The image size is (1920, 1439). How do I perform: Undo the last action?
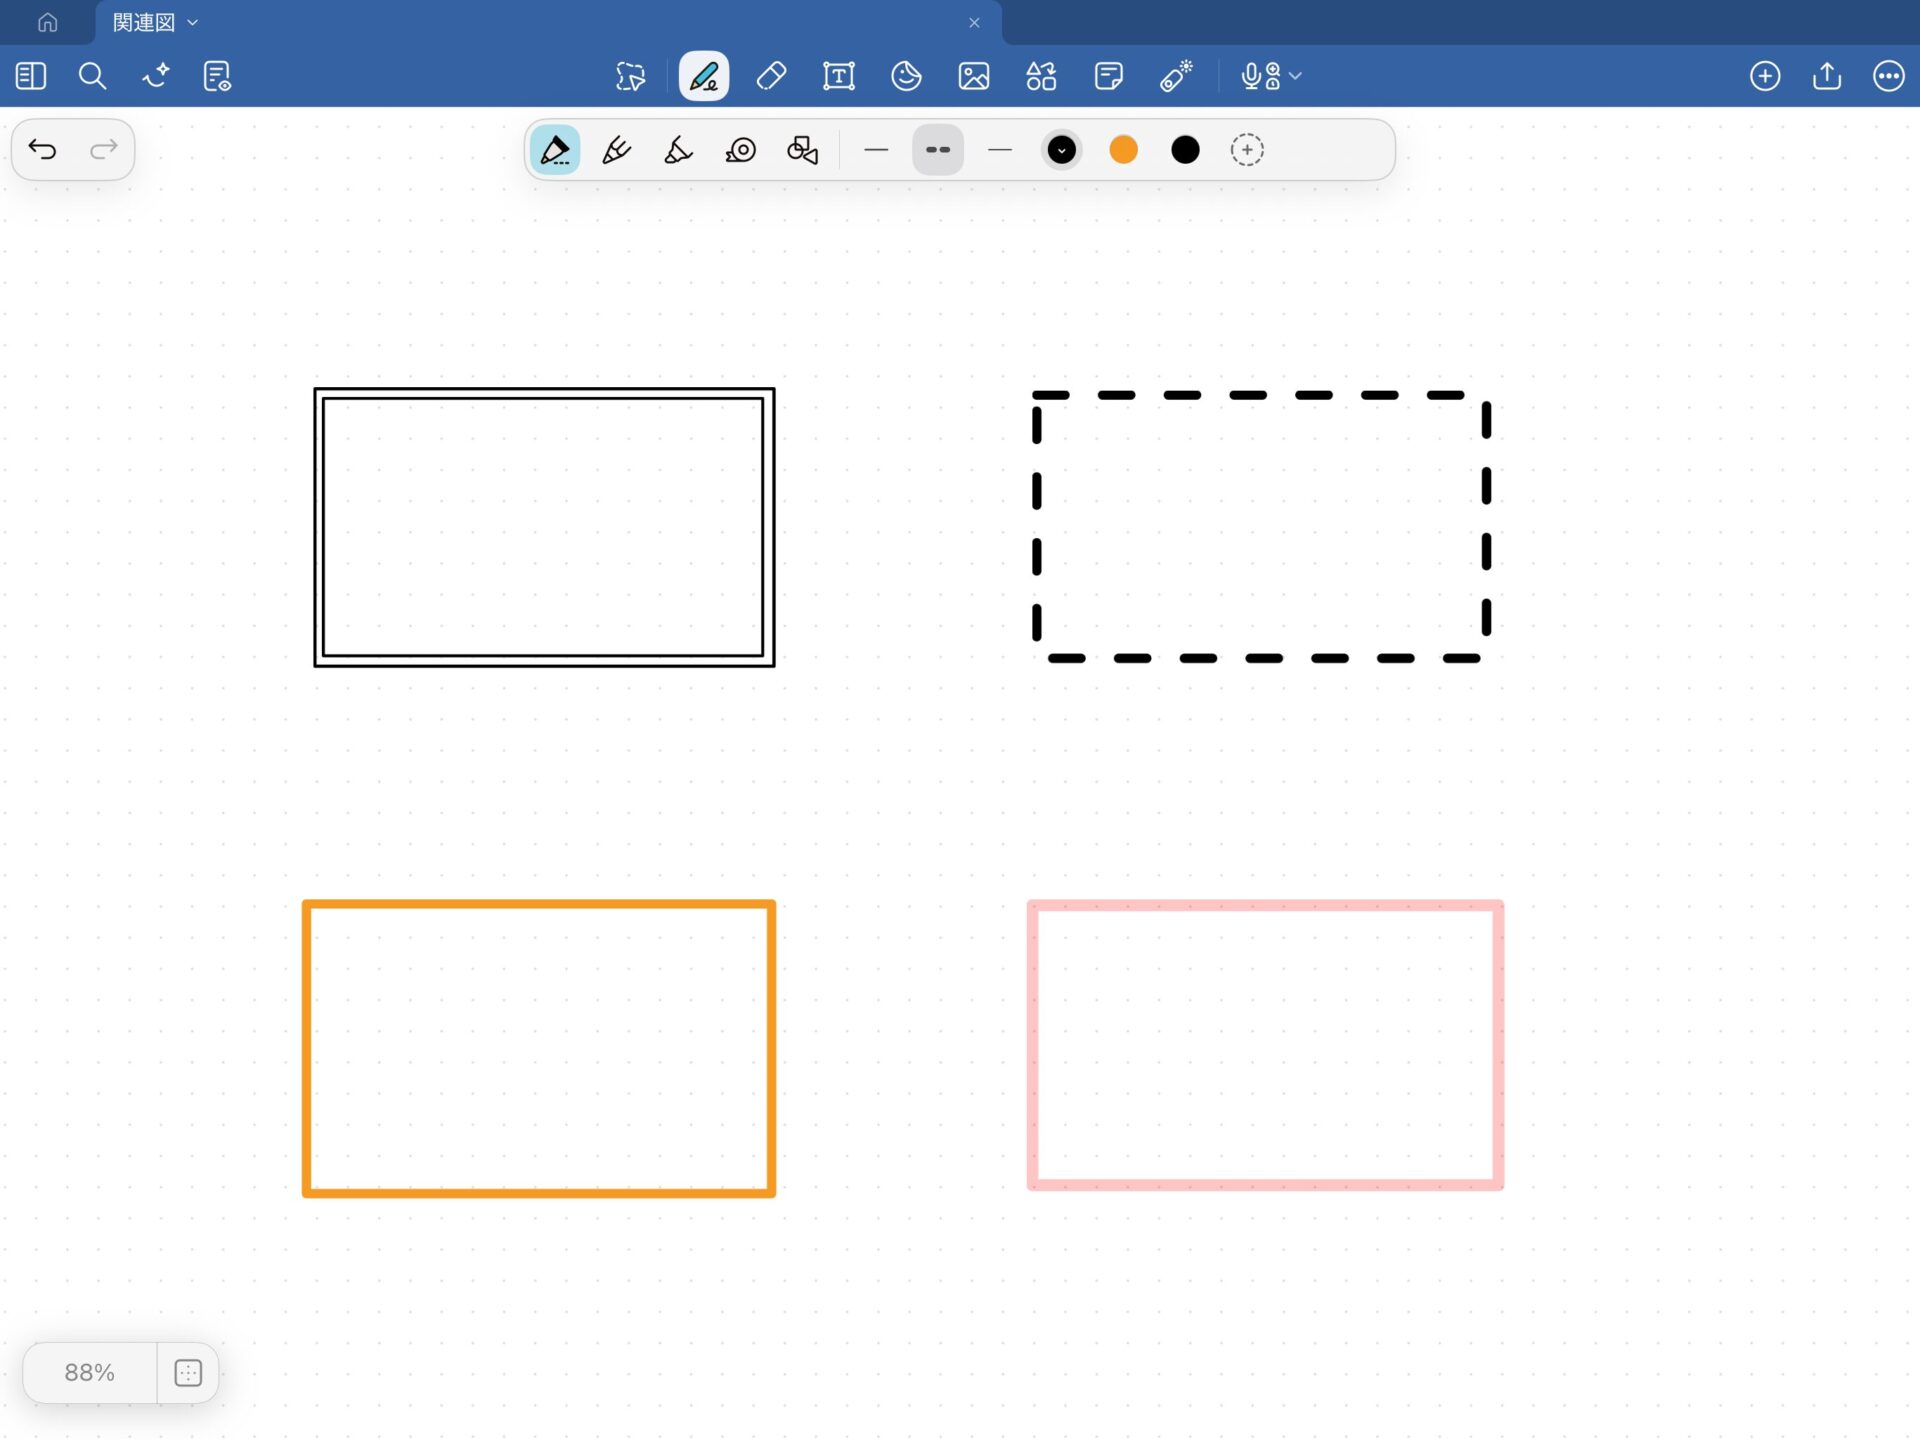[42, 150]
